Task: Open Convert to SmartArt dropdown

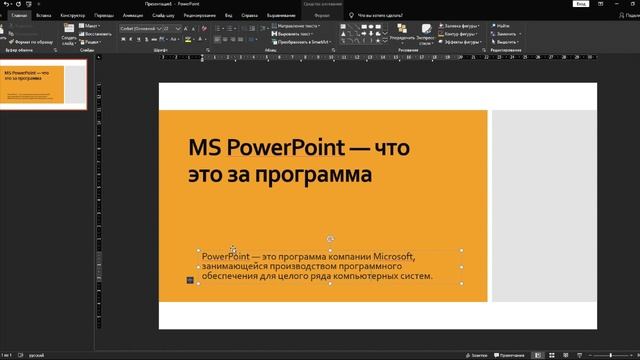Action: [x=302, y=42]
